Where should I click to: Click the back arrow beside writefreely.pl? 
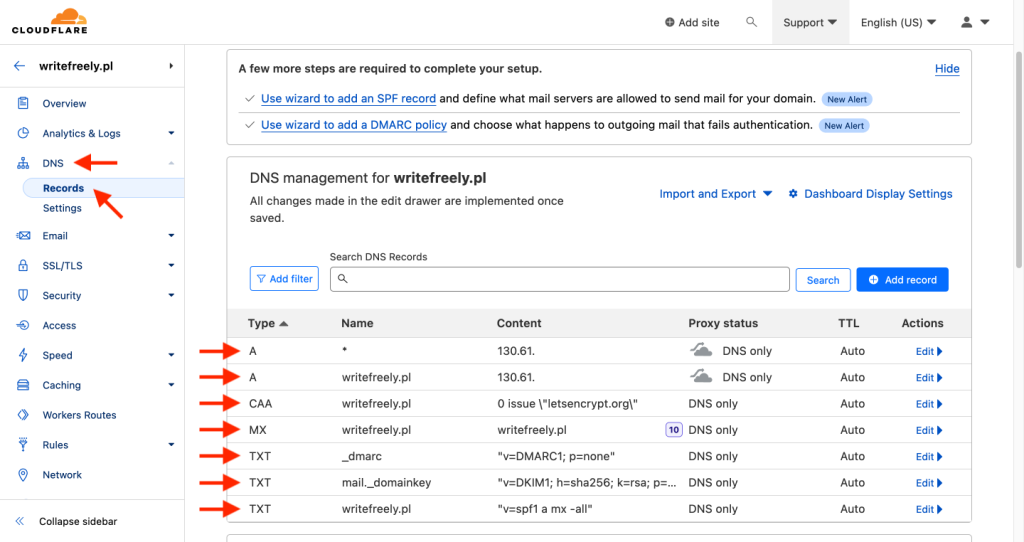(x=19, y=66)
